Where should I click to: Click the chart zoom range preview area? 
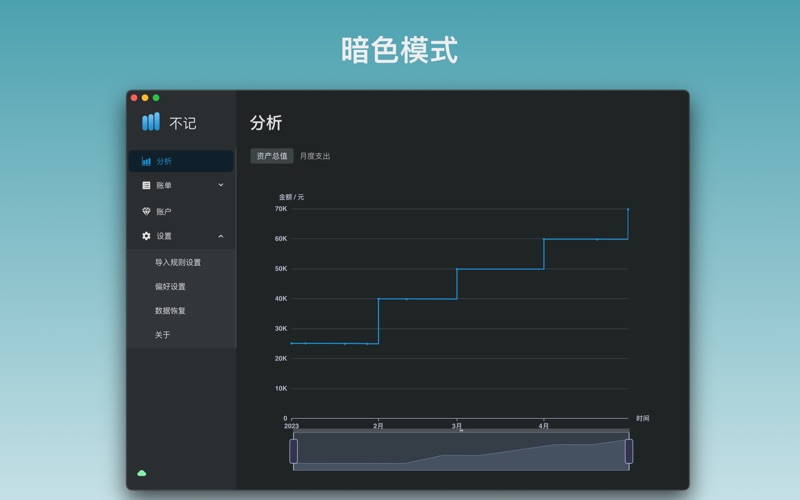[461, 452]
